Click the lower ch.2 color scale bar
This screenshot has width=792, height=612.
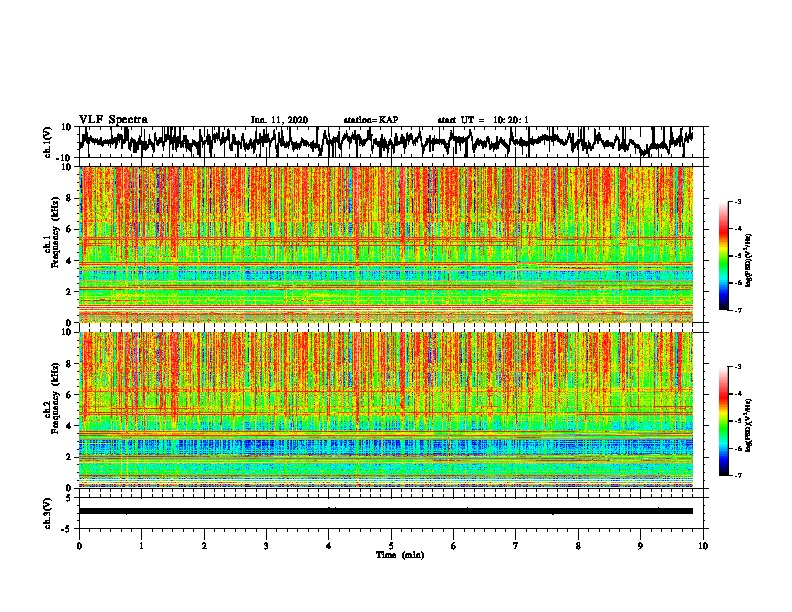coord(723,421)
